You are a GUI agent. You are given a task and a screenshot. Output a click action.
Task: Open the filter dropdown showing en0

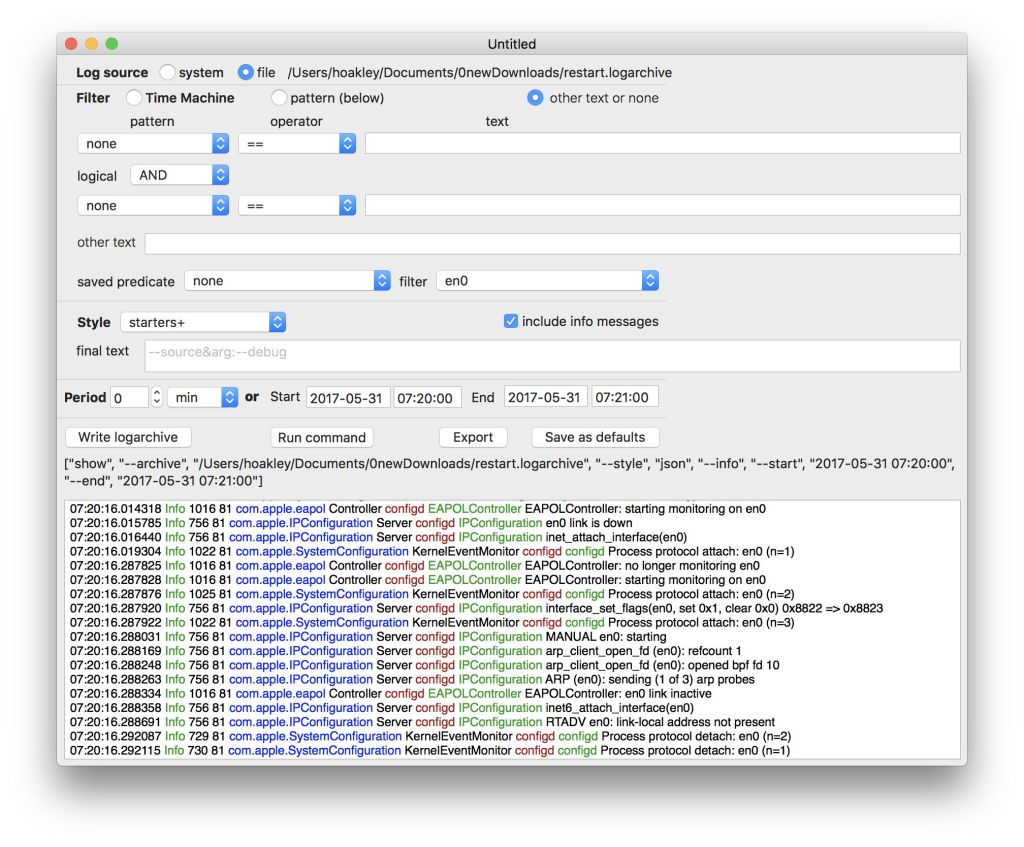[547, 281]
